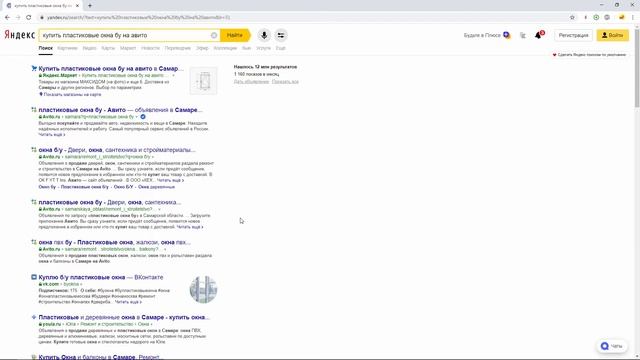Open 'пластиковые окна бу - Двери, окна, сантехника...' result
This screenshot has width=640, height=360.
pos(110,202)
